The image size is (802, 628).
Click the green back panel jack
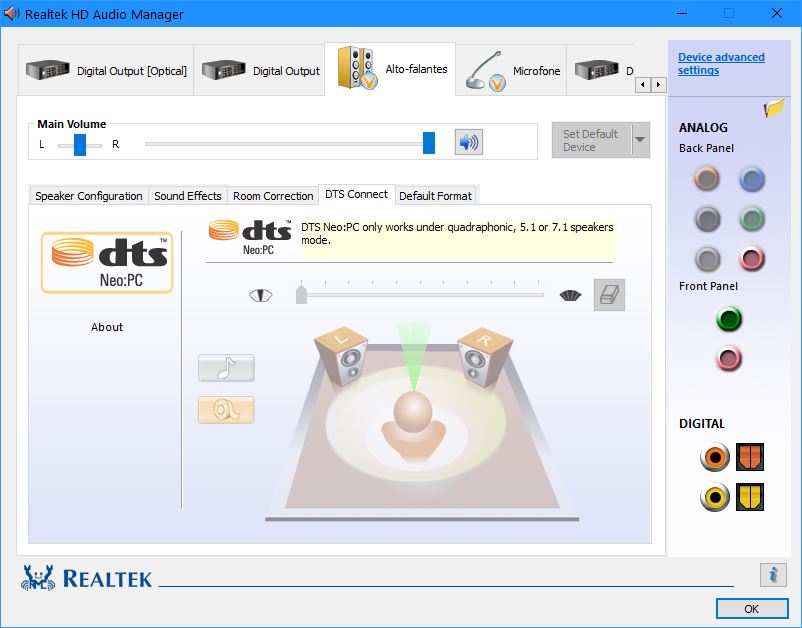pyautogui.click(x=751, y=219)
